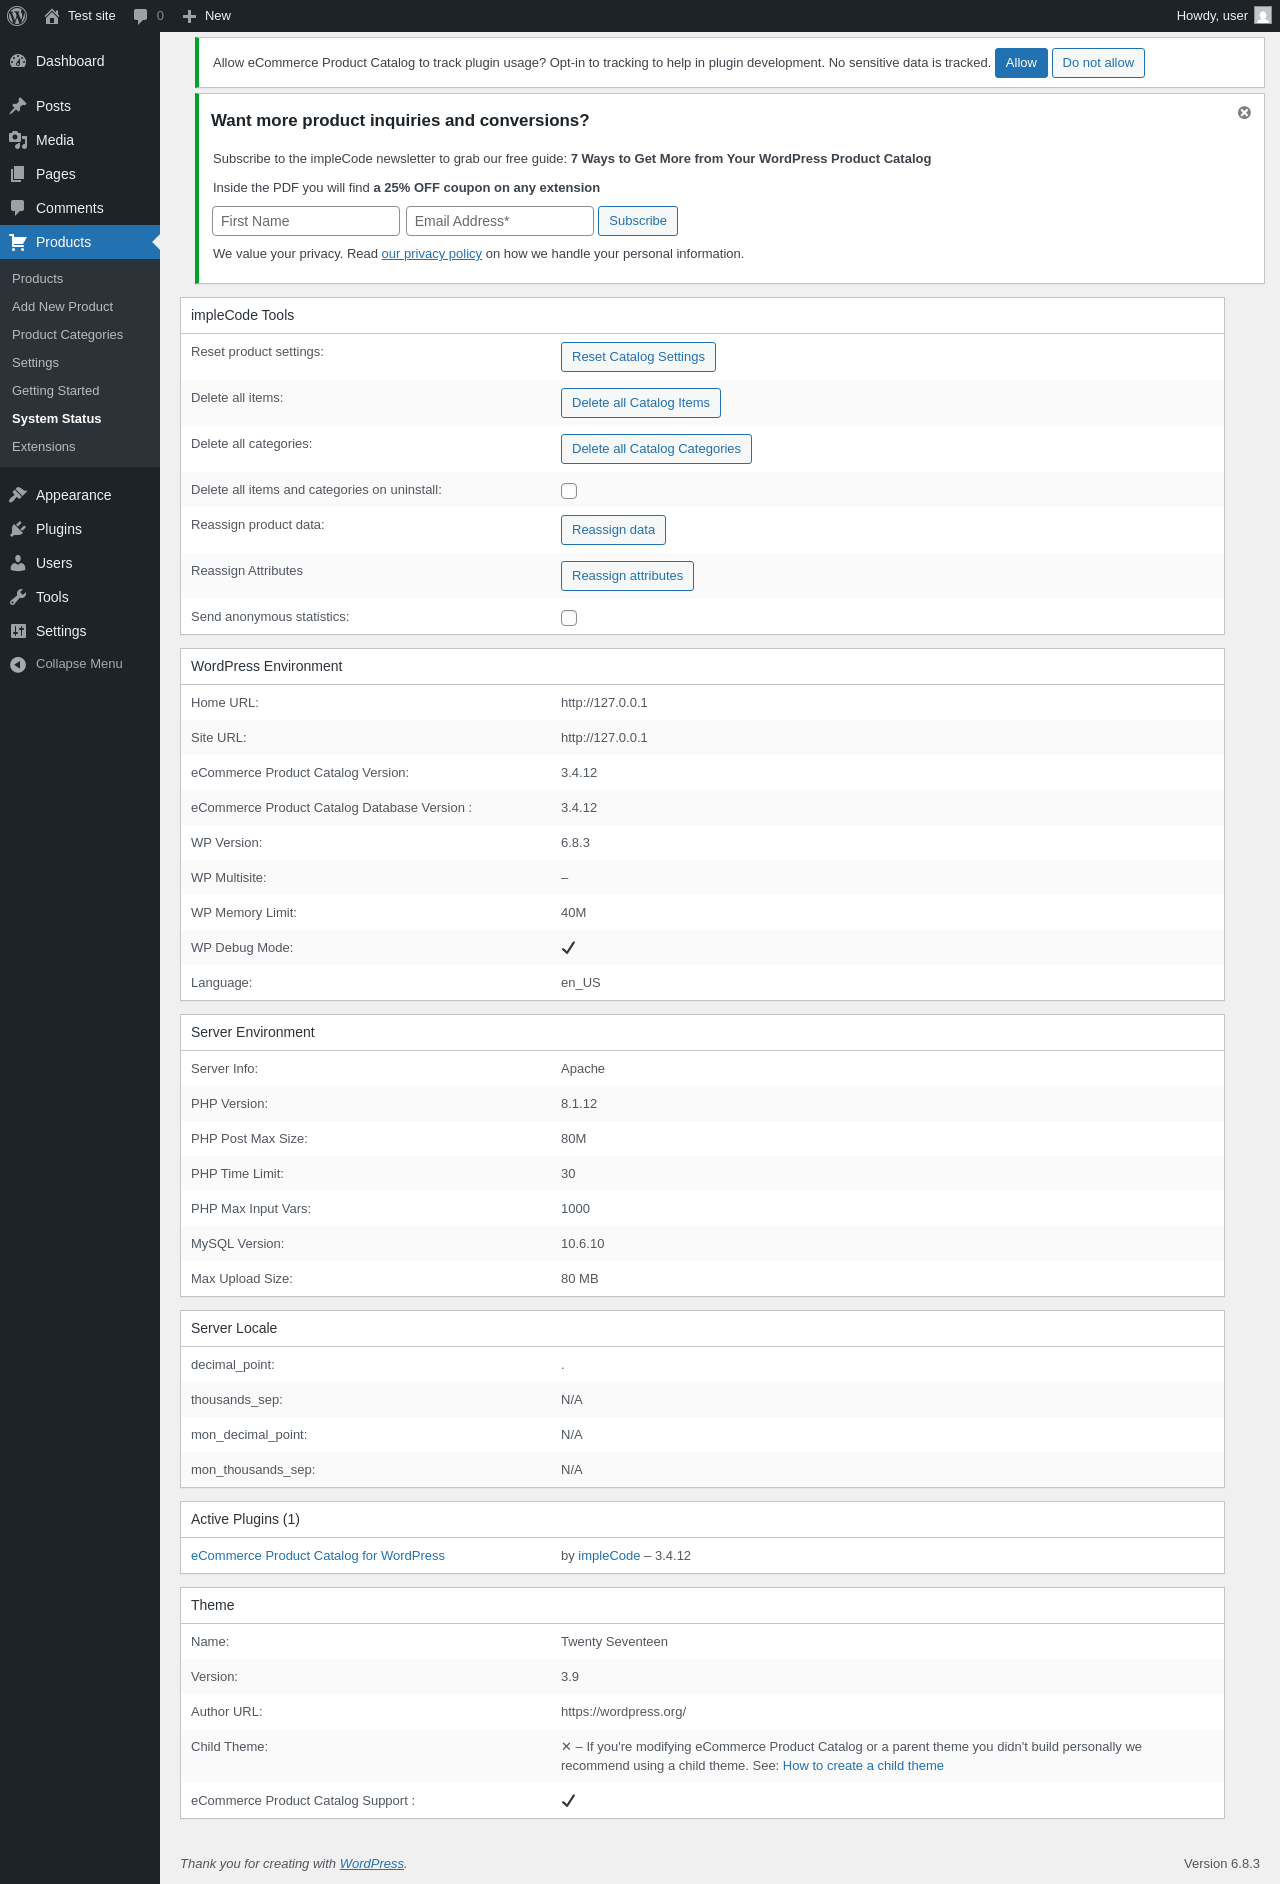This screenshot has height=1884, width=1280.
Task: Open the privacy policy link
Action: click(431, 254)
